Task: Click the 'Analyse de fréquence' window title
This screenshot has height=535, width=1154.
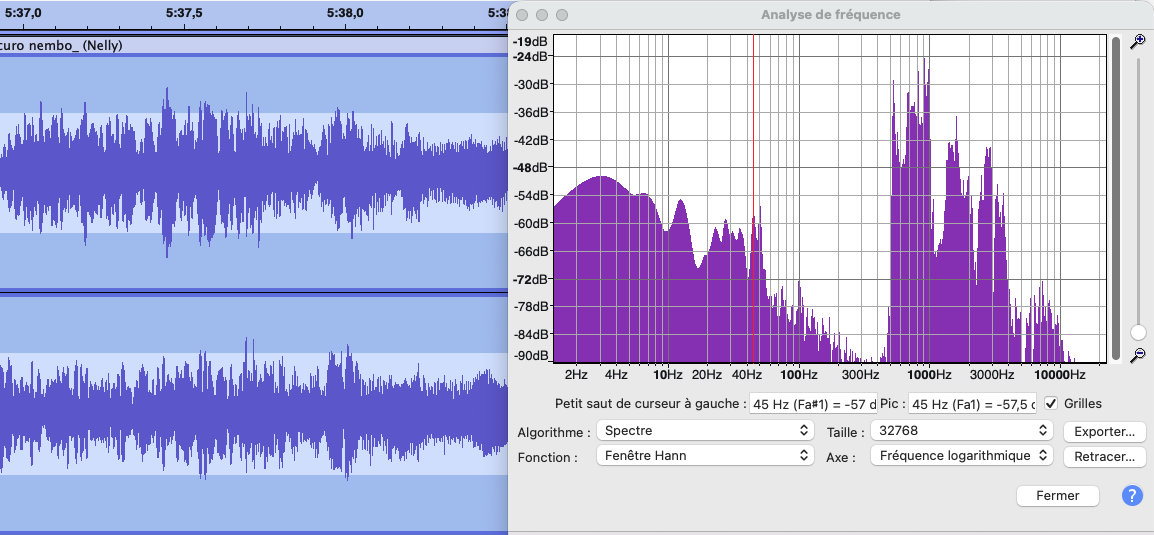Action: [830, 15]
